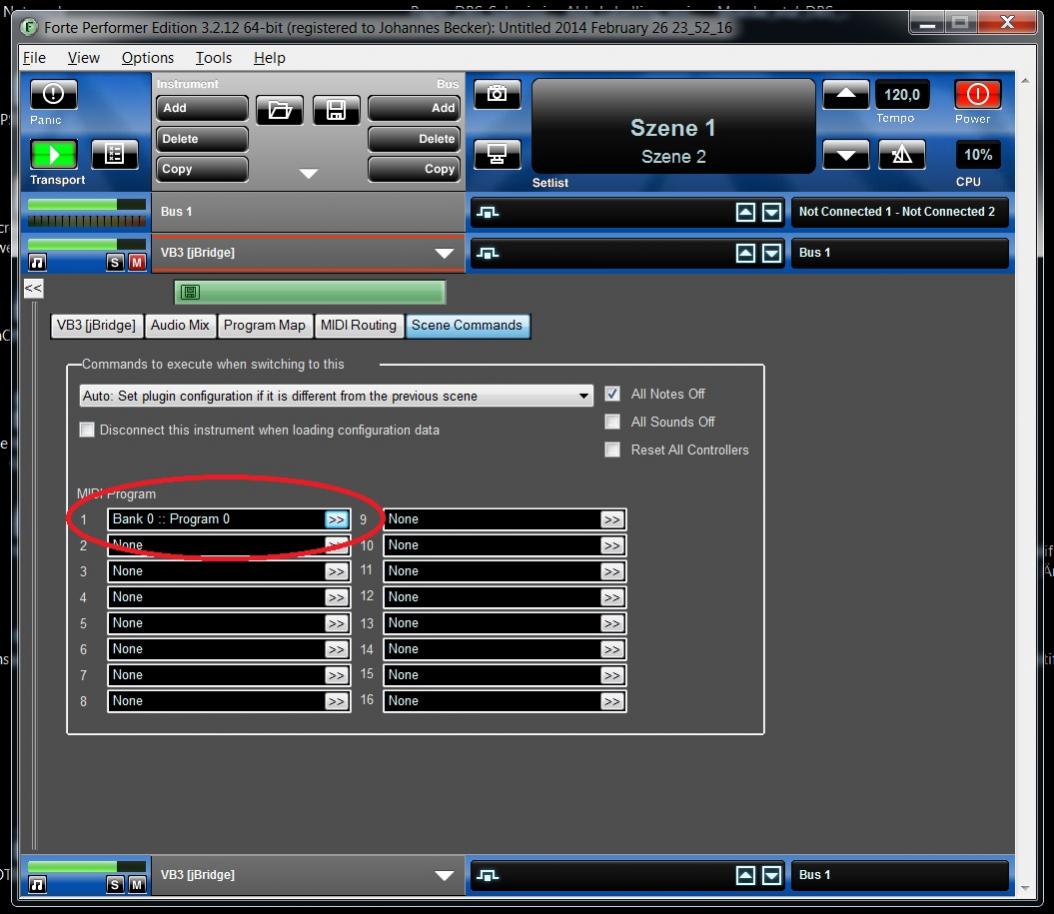Click the routing icon in the bottom VB3 strip
Viewport: 1054px width, 914px height.
(487, 875)
